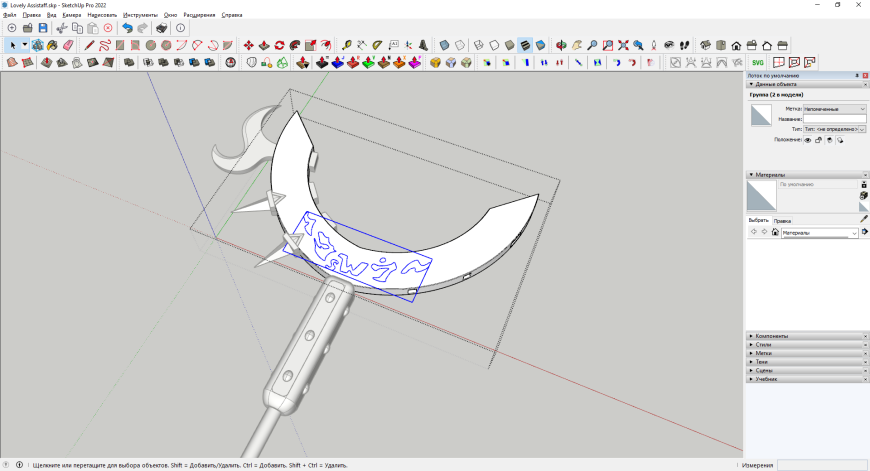Select the Zoom Window tool
The height and width of the screenshot is (471, 870).
click(608, 45)
